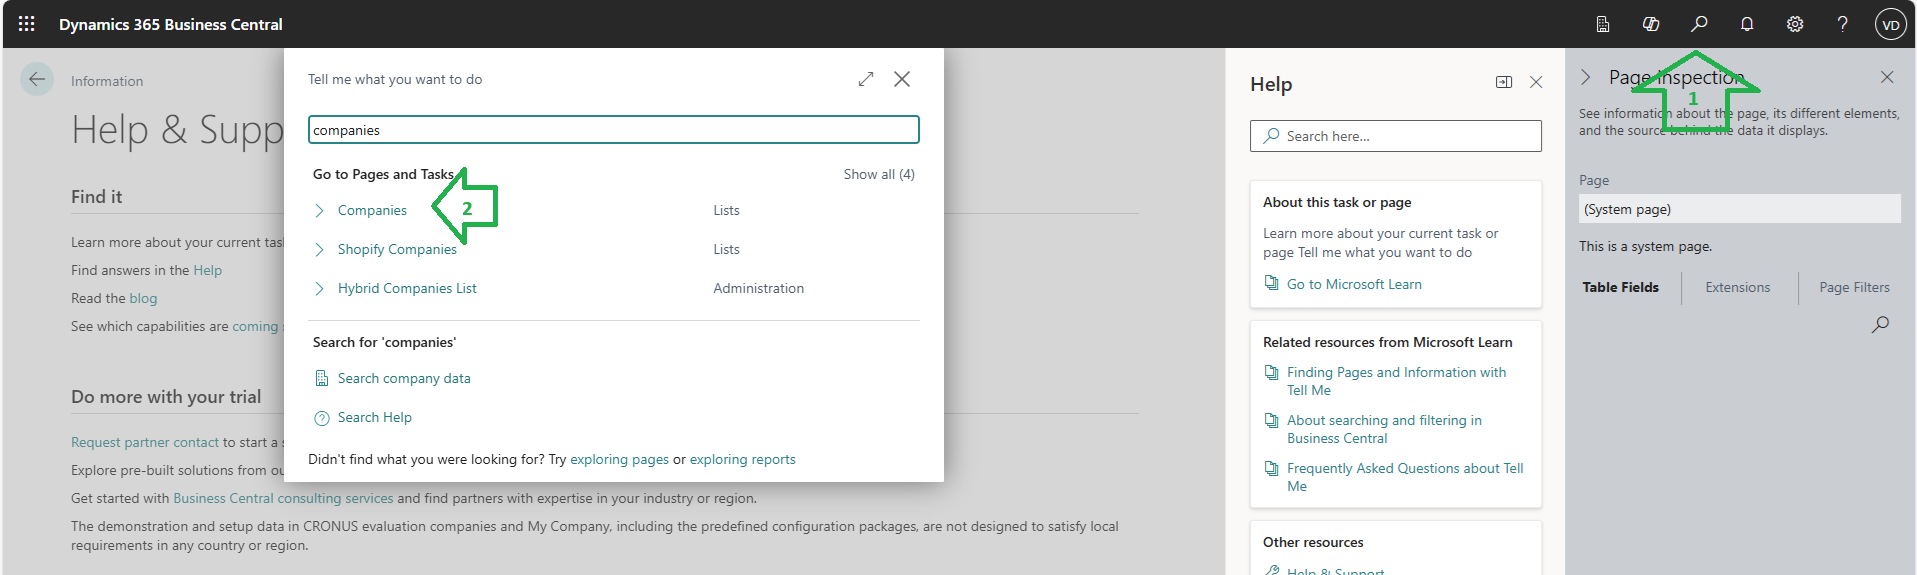
Task: Expand the Companies result chevron
Action: [319, 210]
